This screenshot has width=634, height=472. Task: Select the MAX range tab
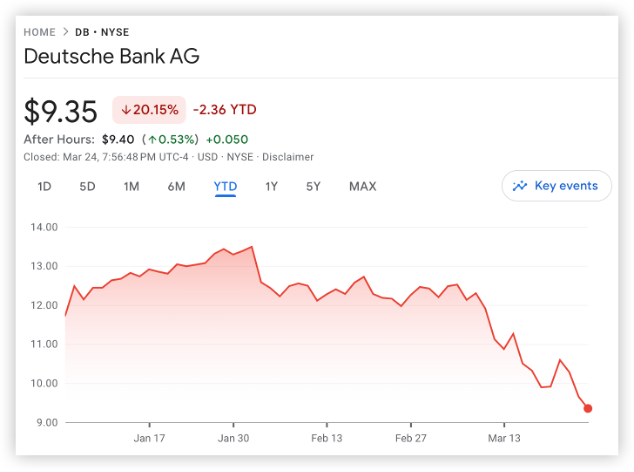(x=362, y=186)
